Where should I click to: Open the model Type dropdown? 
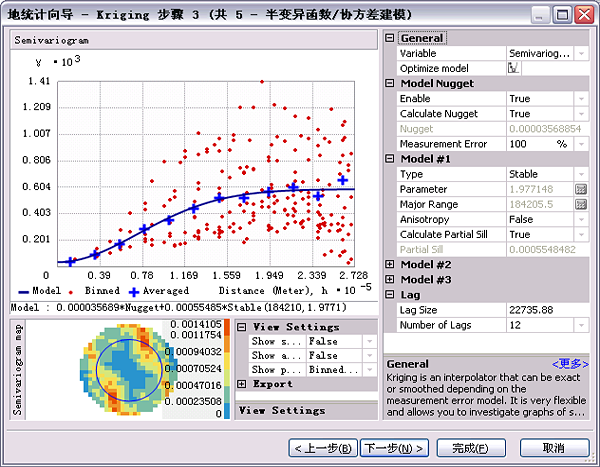click(580, 174)
